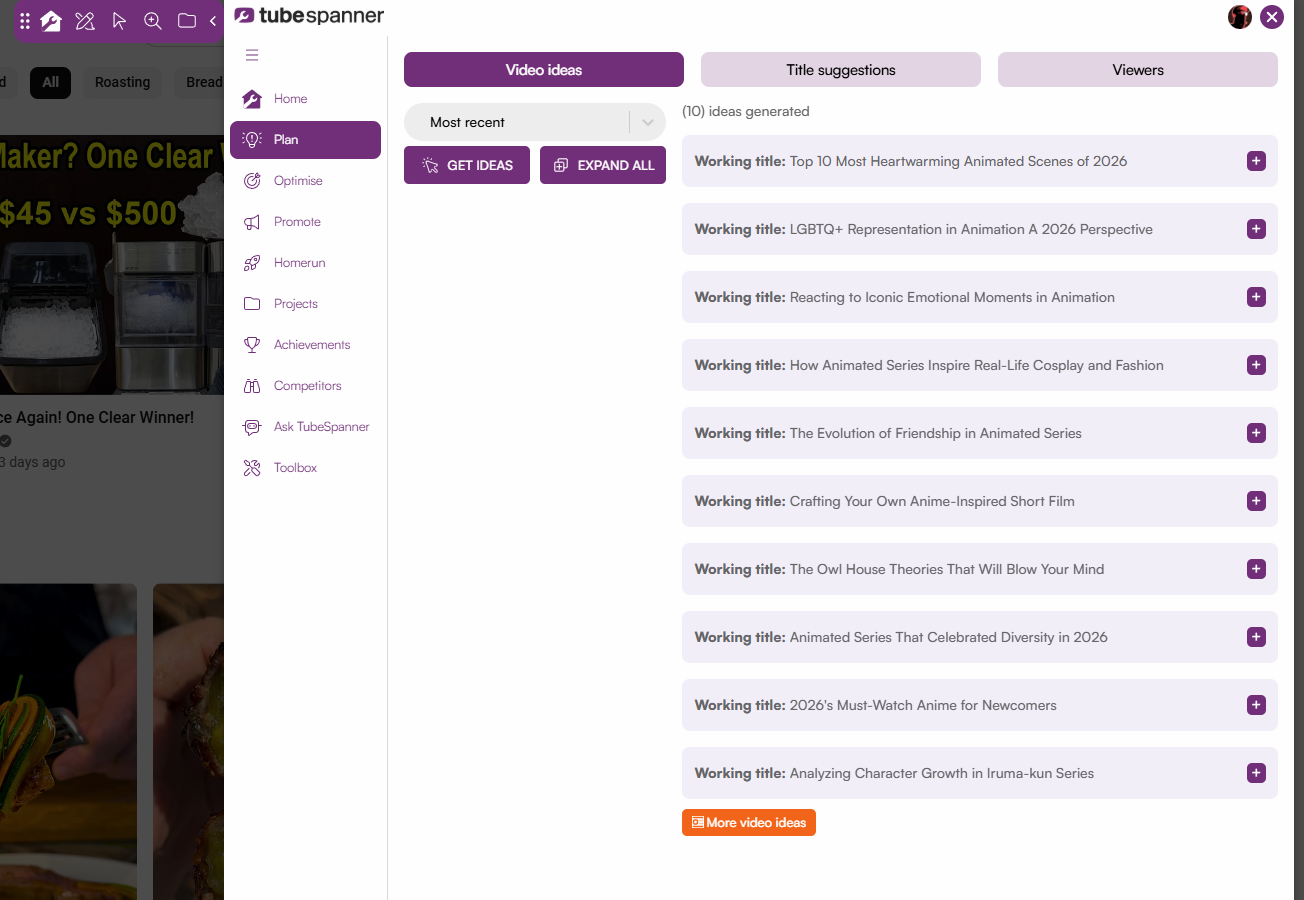Image resolution: width=1304 pixels, height=900 pixels.
Task: Click the magnifier icon in purple toolbar
Action: (x=152, y=20)
